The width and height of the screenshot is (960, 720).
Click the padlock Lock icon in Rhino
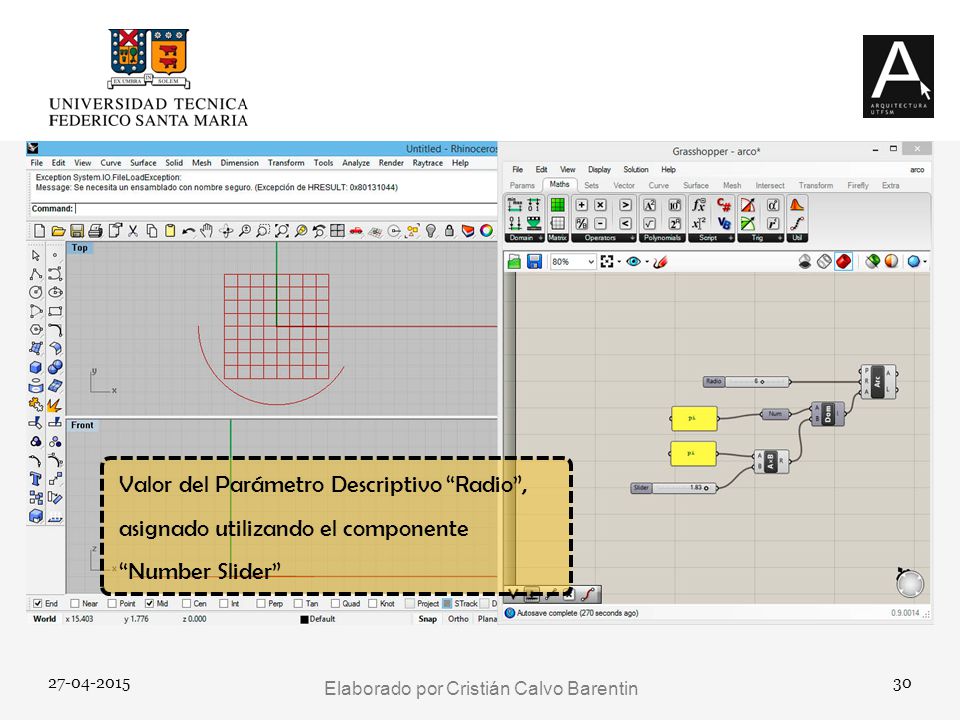point(449,231)
